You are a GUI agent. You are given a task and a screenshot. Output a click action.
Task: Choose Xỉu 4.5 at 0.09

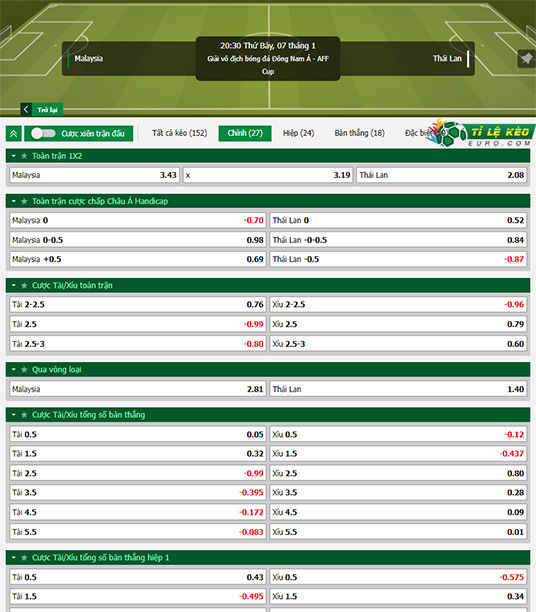(x=398, y=512)
